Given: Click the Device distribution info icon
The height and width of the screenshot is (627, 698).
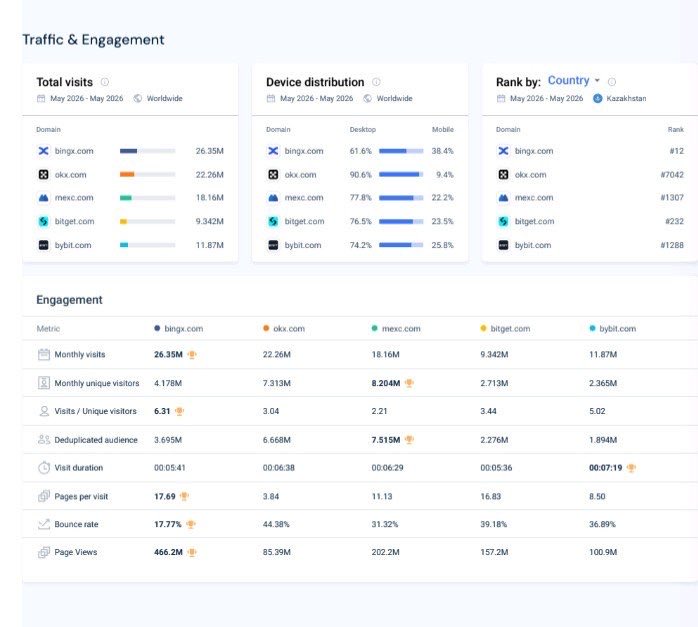Looking at the screenshot, I should click(x=376, y=82).
